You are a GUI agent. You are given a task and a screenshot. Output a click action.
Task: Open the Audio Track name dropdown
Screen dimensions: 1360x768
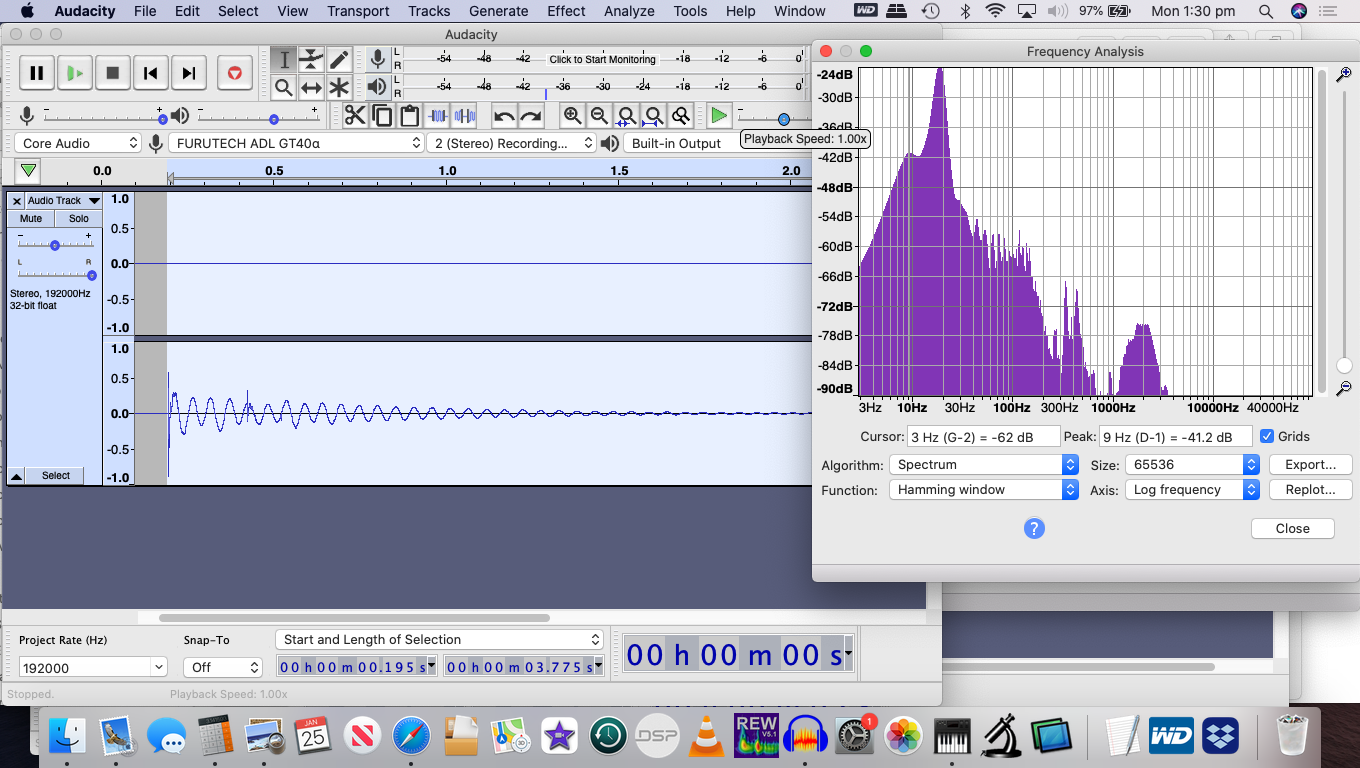pos(64,201)
